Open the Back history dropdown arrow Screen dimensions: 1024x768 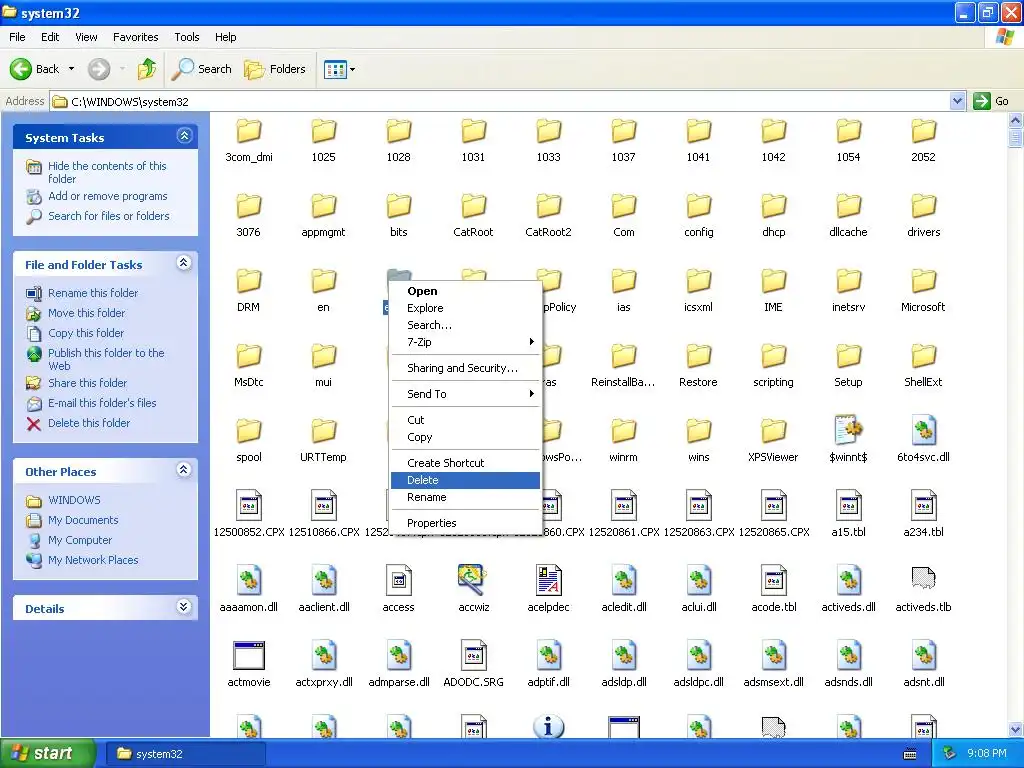coord(71,69)
